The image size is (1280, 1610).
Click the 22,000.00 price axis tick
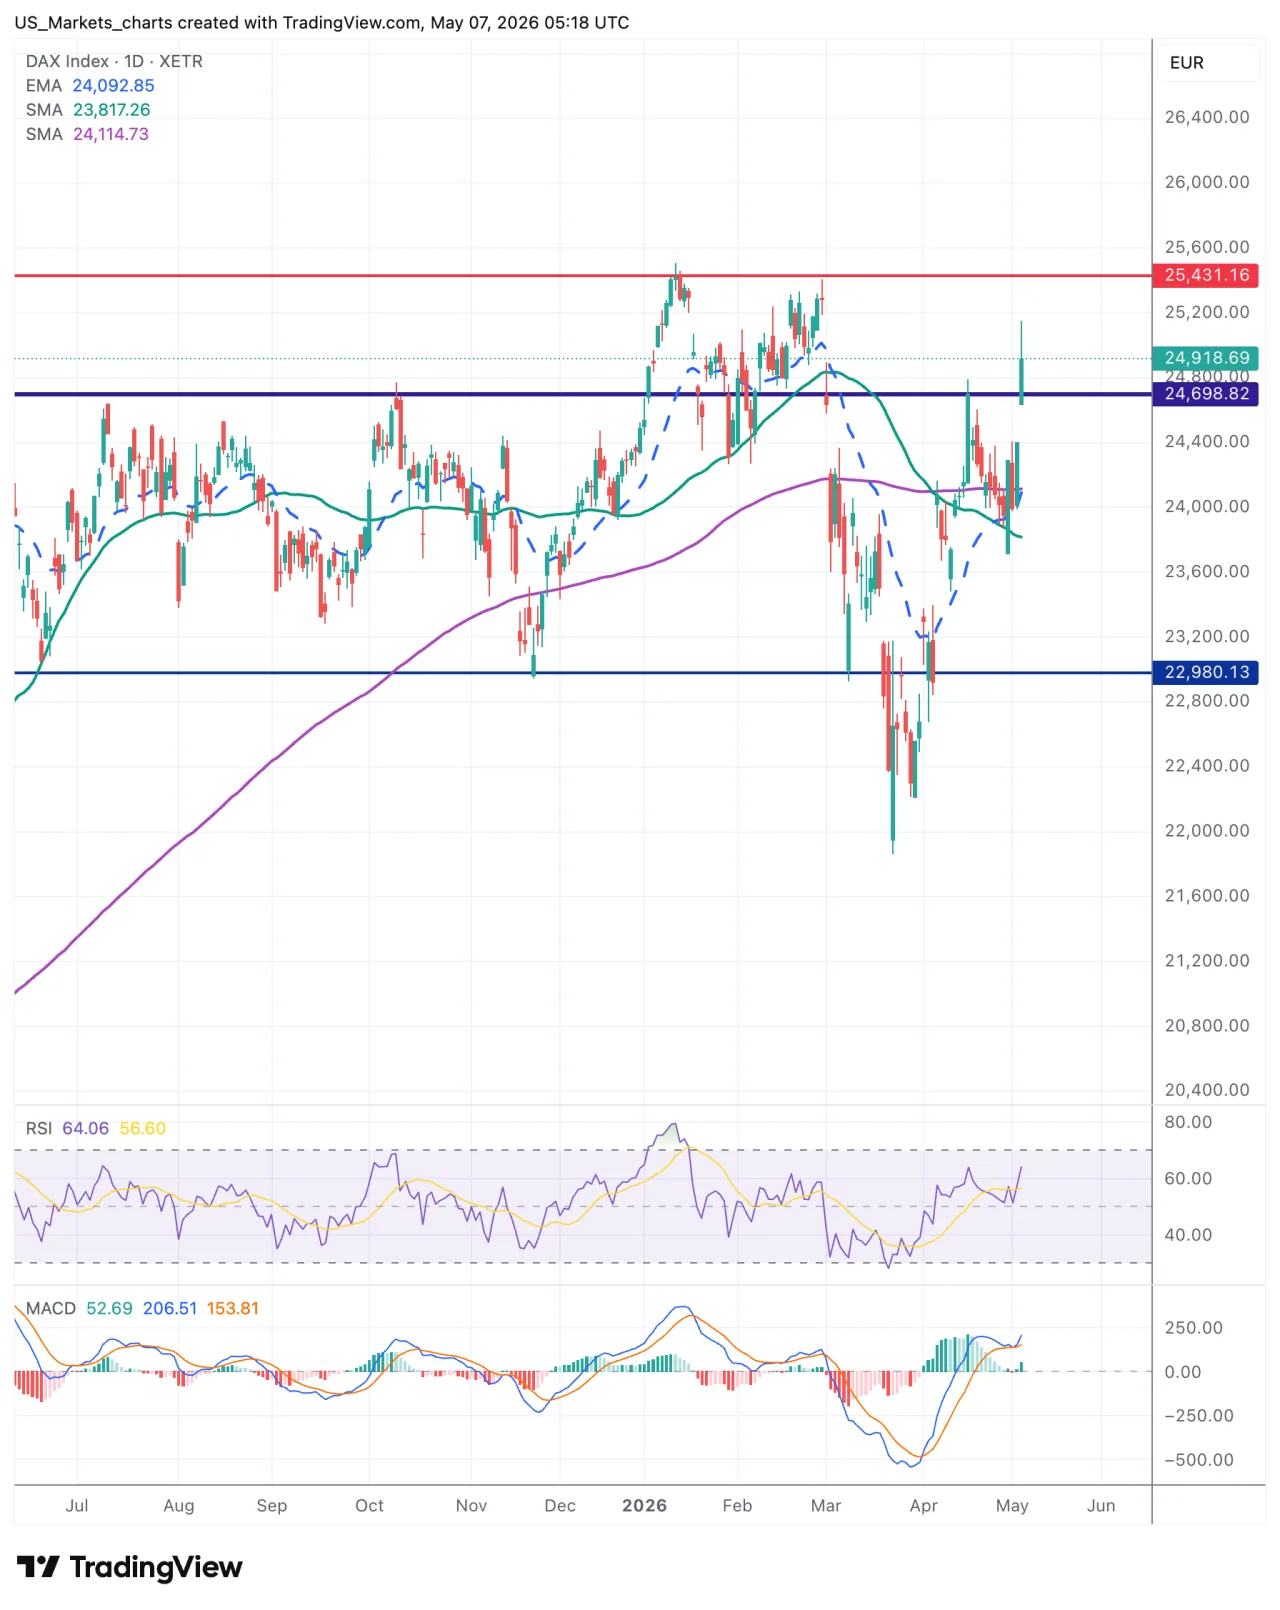tap(1207, 831)
